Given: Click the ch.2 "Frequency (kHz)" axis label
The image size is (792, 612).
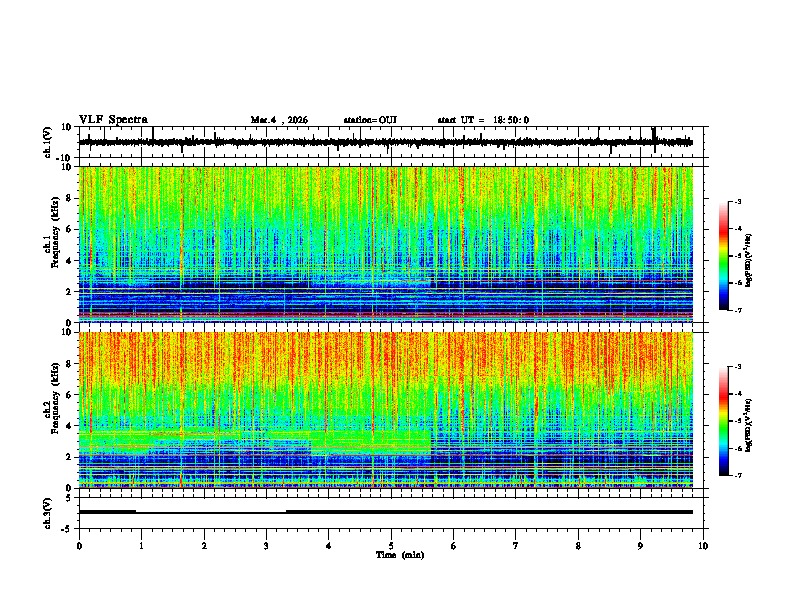Looking at the screenshot, I should click(55, 398).
